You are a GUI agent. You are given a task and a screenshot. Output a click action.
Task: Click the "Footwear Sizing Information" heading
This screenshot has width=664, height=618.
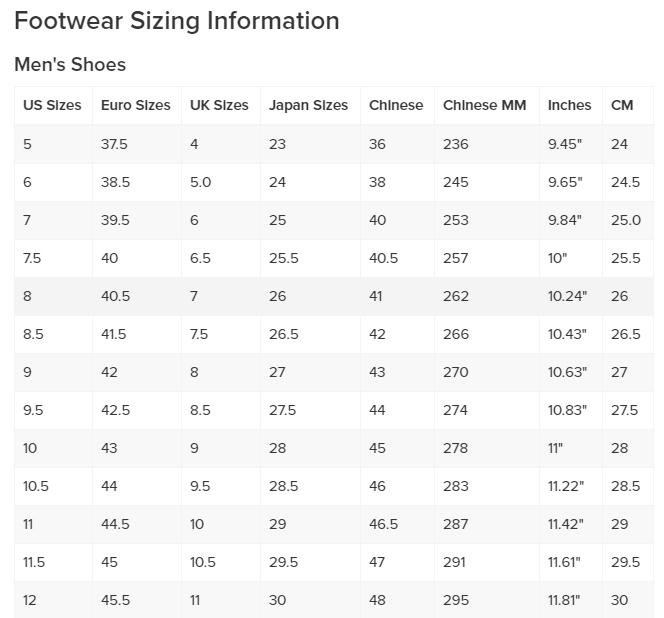177,21
